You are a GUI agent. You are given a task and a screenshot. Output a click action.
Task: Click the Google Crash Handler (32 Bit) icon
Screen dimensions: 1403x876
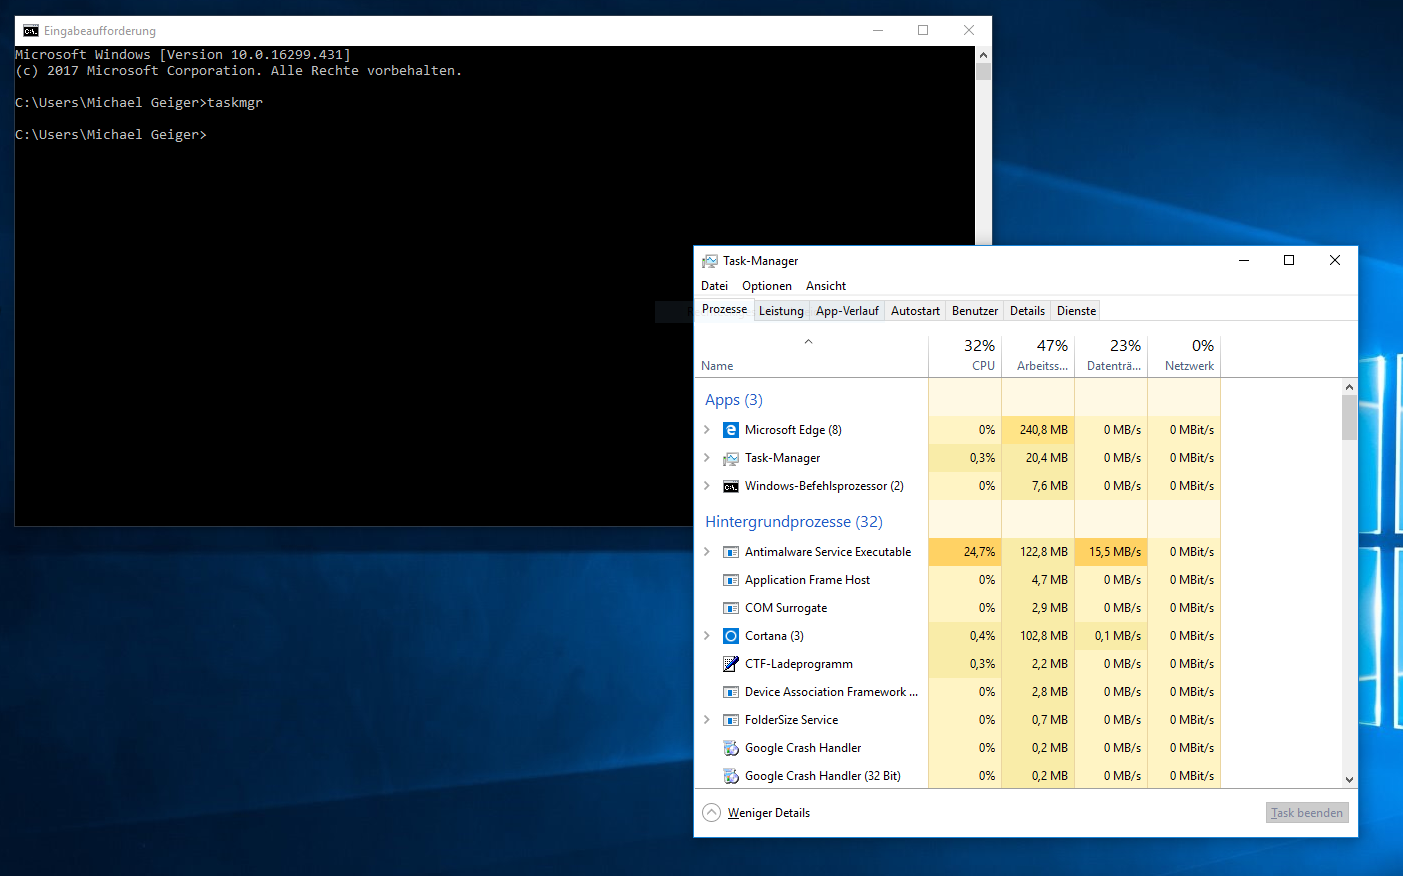pos(731,776)
